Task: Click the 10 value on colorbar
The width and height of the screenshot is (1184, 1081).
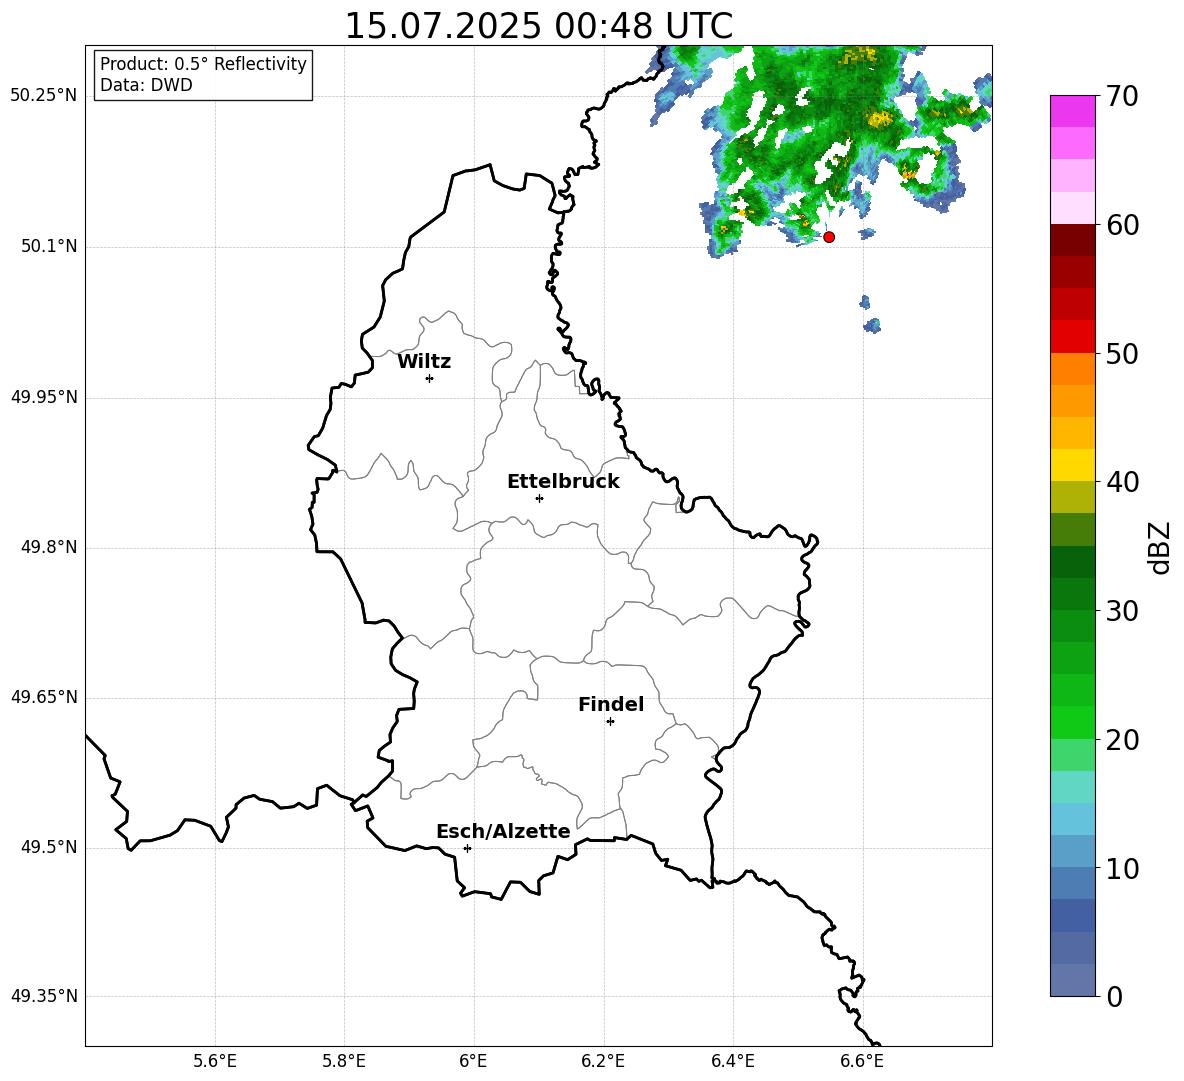Action: [x=1122, y=869]
